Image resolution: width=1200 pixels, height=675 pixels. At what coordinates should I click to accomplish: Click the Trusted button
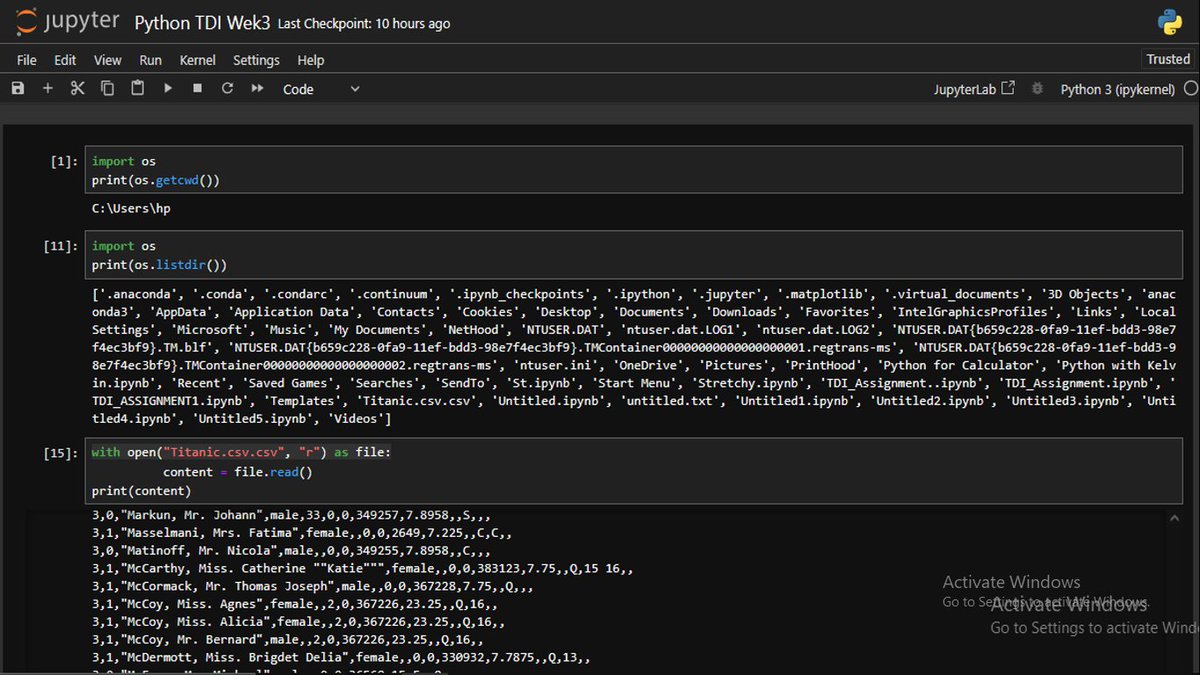(x=1168, y=59)
